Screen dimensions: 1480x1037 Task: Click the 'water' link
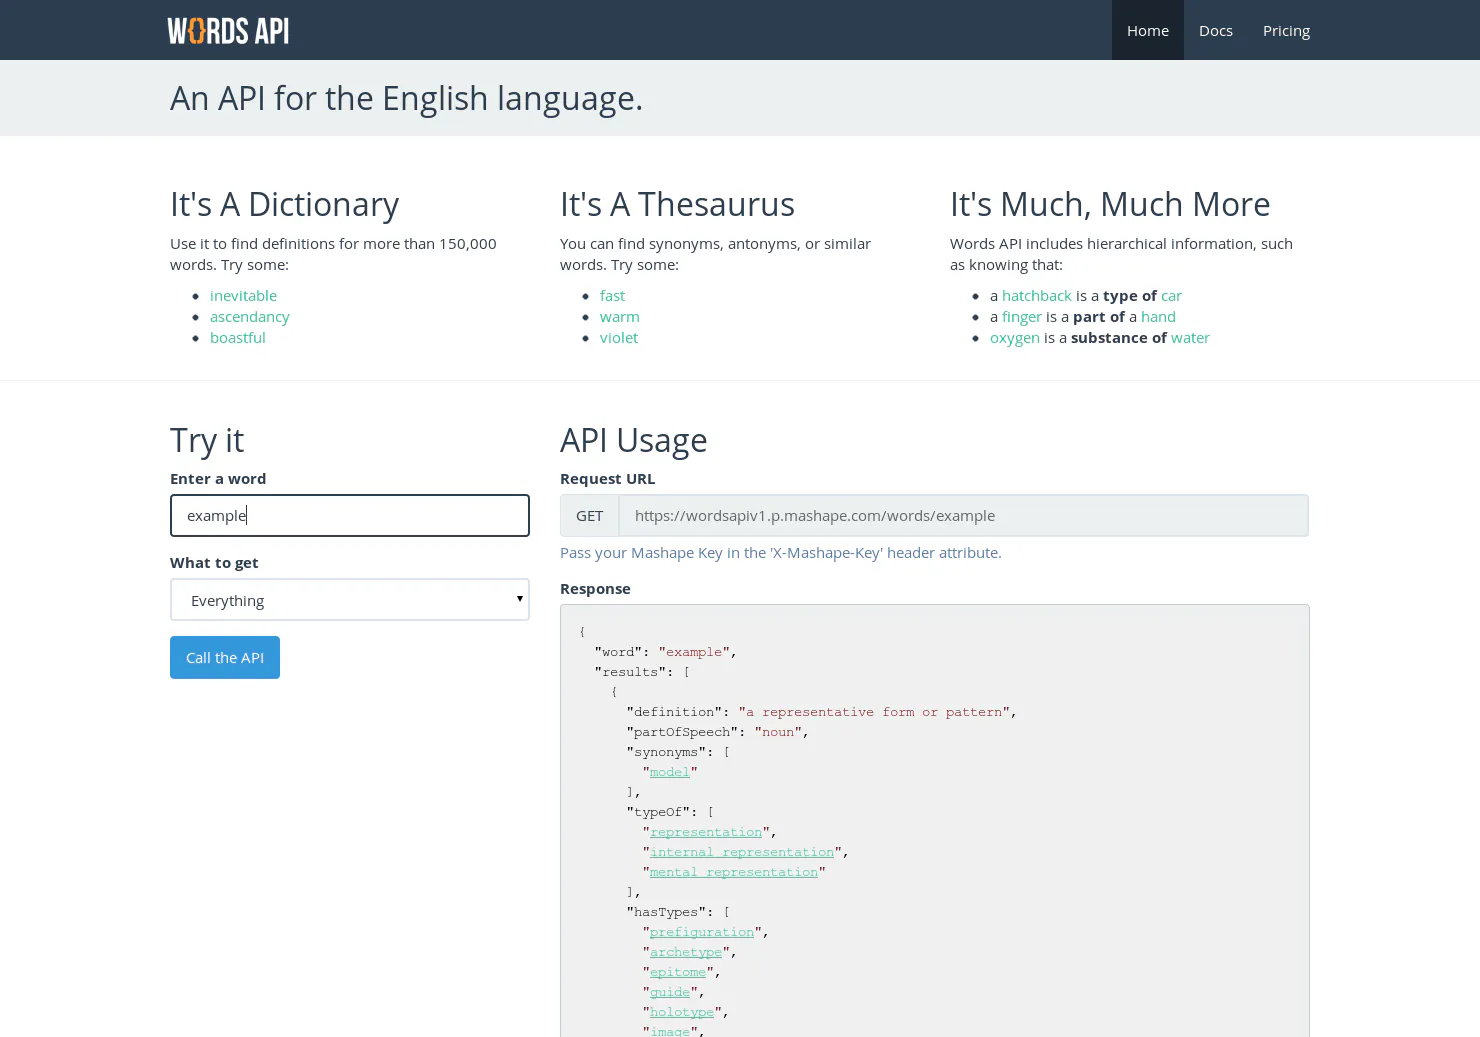(x=1190, y=338)
